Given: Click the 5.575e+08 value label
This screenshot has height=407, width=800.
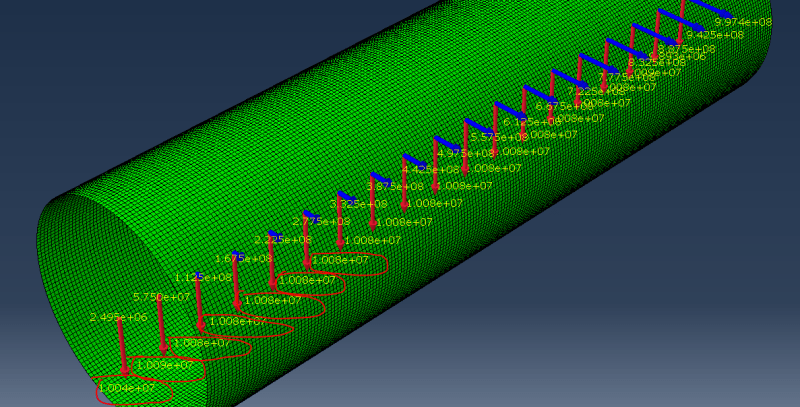Looking at the screenshot, I should coord(499,137).
